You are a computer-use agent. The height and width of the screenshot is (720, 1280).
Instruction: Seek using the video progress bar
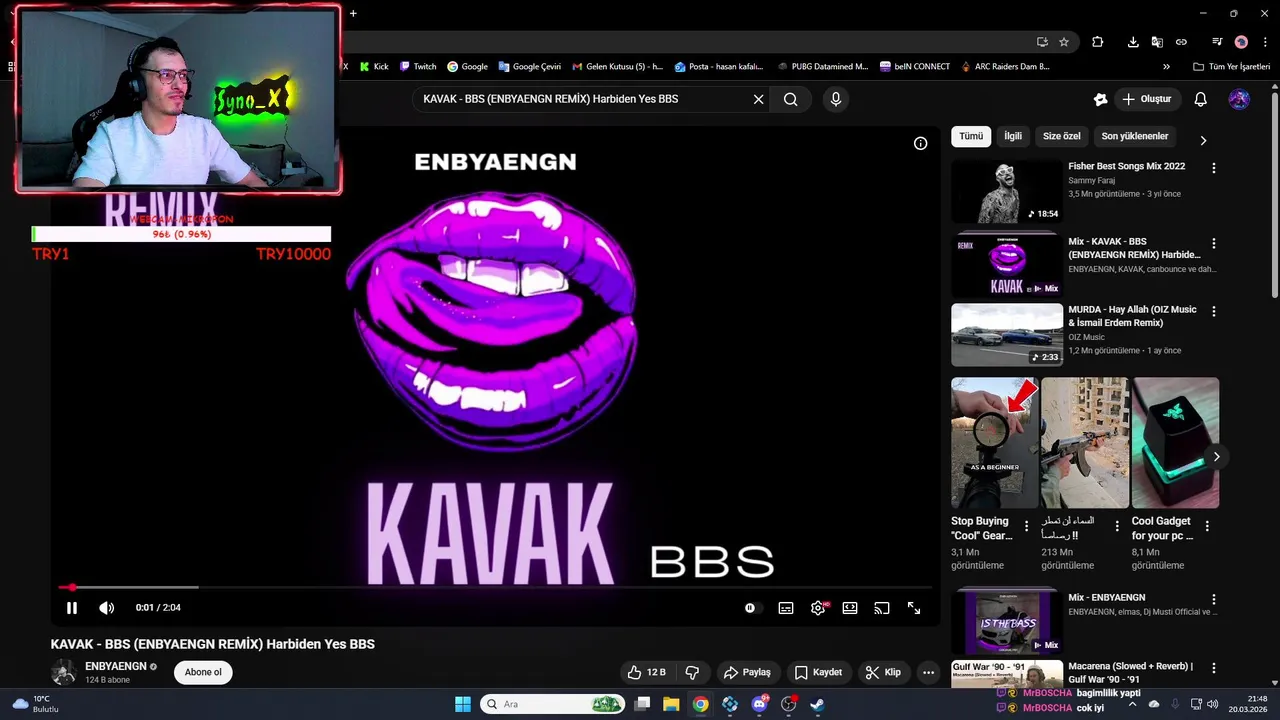coord(495,587)
